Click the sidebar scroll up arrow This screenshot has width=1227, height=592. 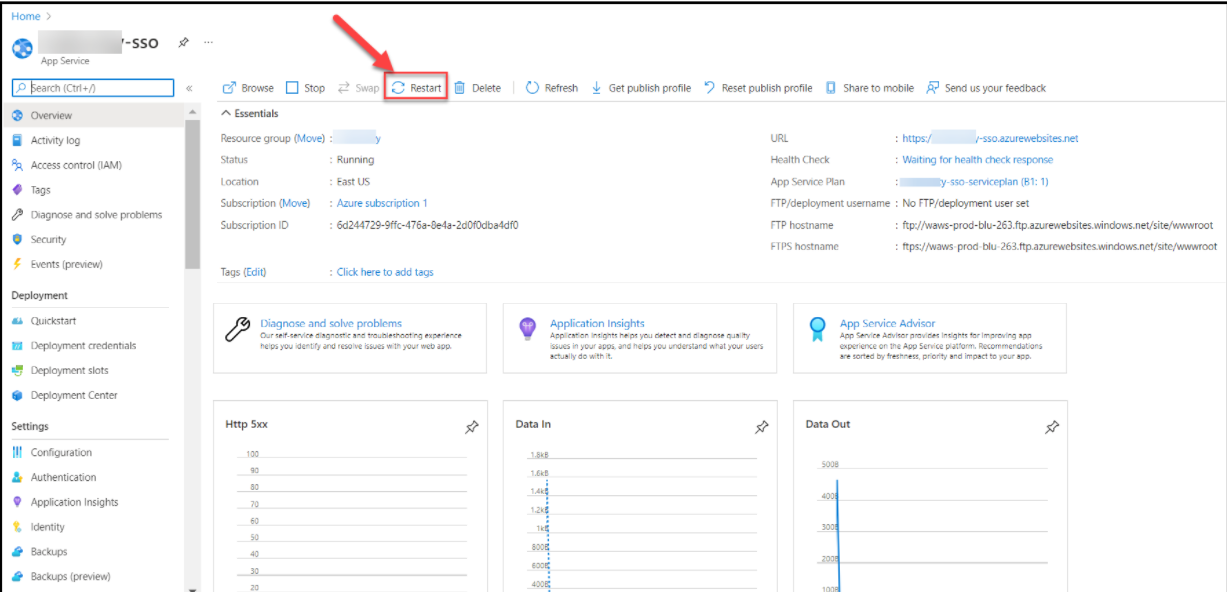click(x=192, y=110)
